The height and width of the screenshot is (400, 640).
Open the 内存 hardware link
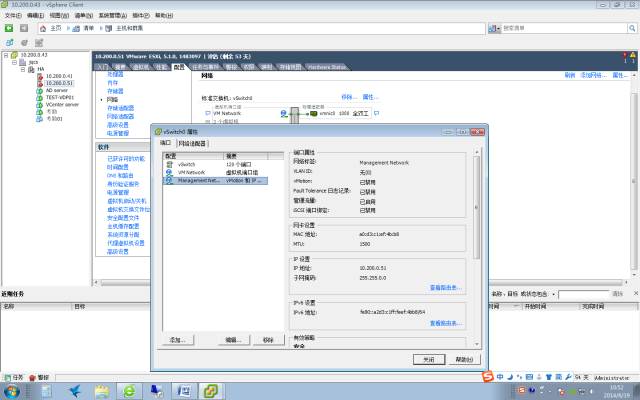tap(113, 82)
